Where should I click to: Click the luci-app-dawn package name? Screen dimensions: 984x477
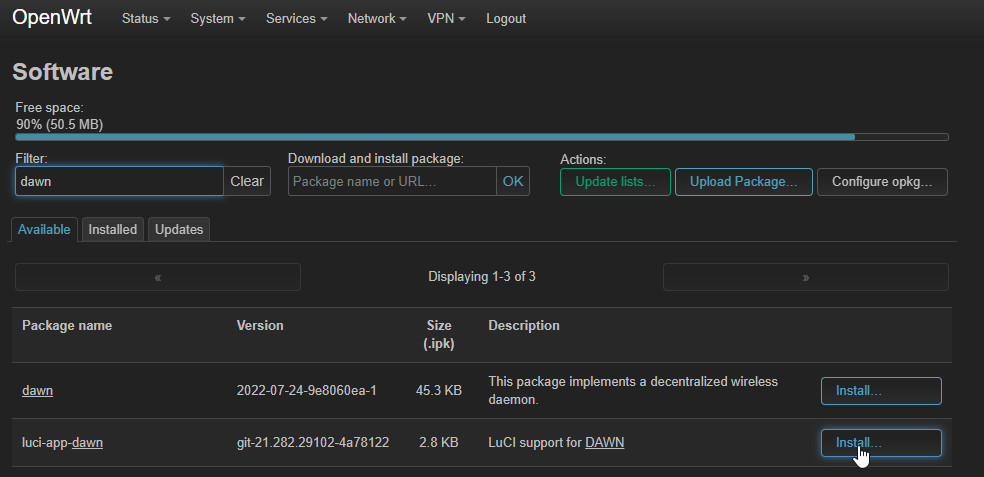pos(62,443)
